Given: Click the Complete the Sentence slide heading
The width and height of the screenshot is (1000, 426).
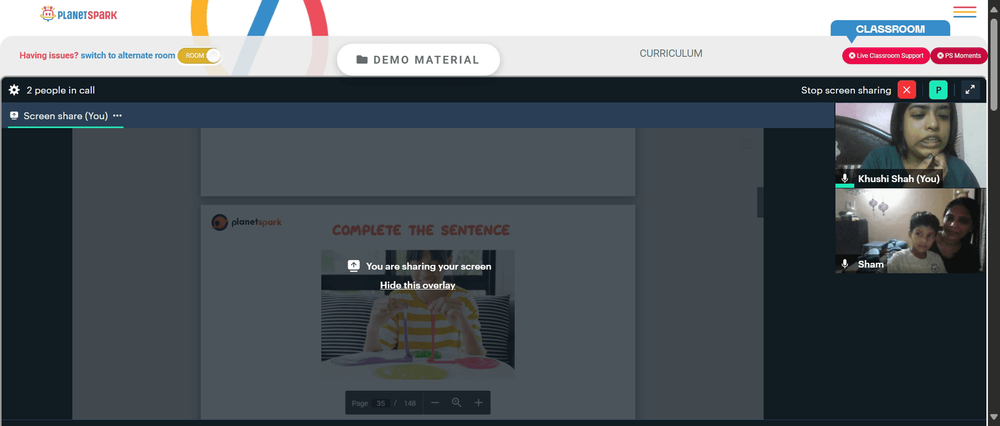Looking at the screenshot, I should tap(421, 230).
